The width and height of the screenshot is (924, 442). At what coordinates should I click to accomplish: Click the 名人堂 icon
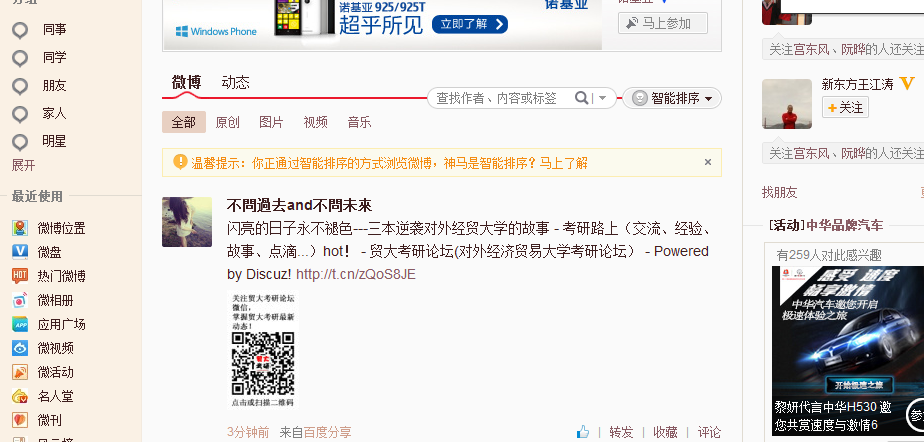coord(20,397)
